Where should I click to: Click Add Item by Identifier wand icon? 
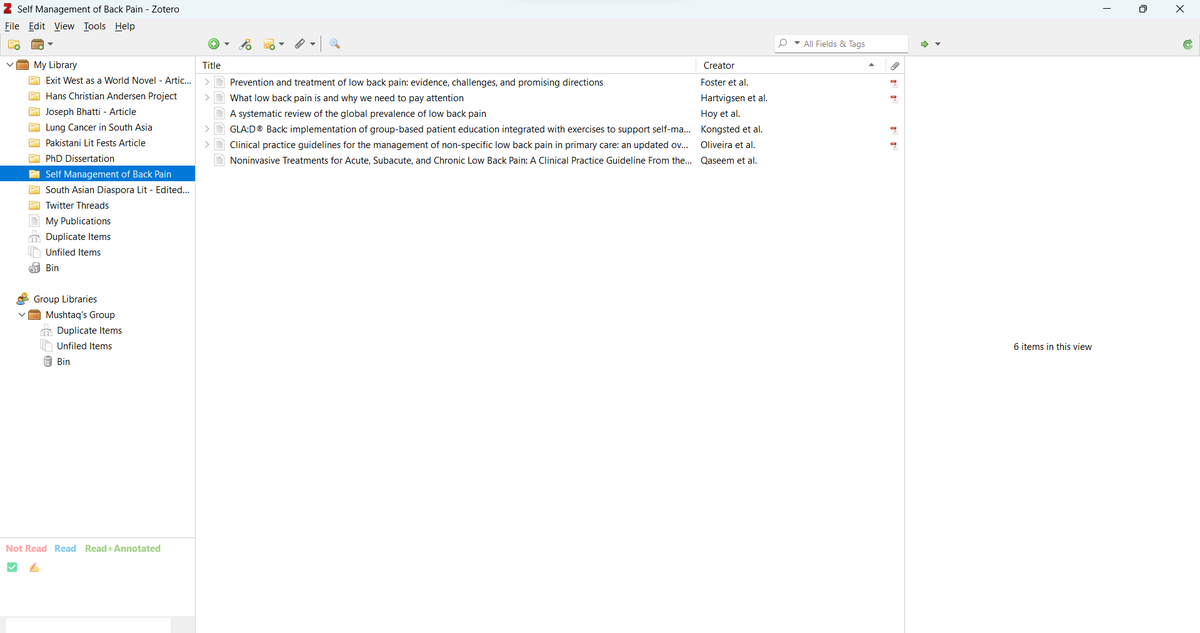click(246, 44)
